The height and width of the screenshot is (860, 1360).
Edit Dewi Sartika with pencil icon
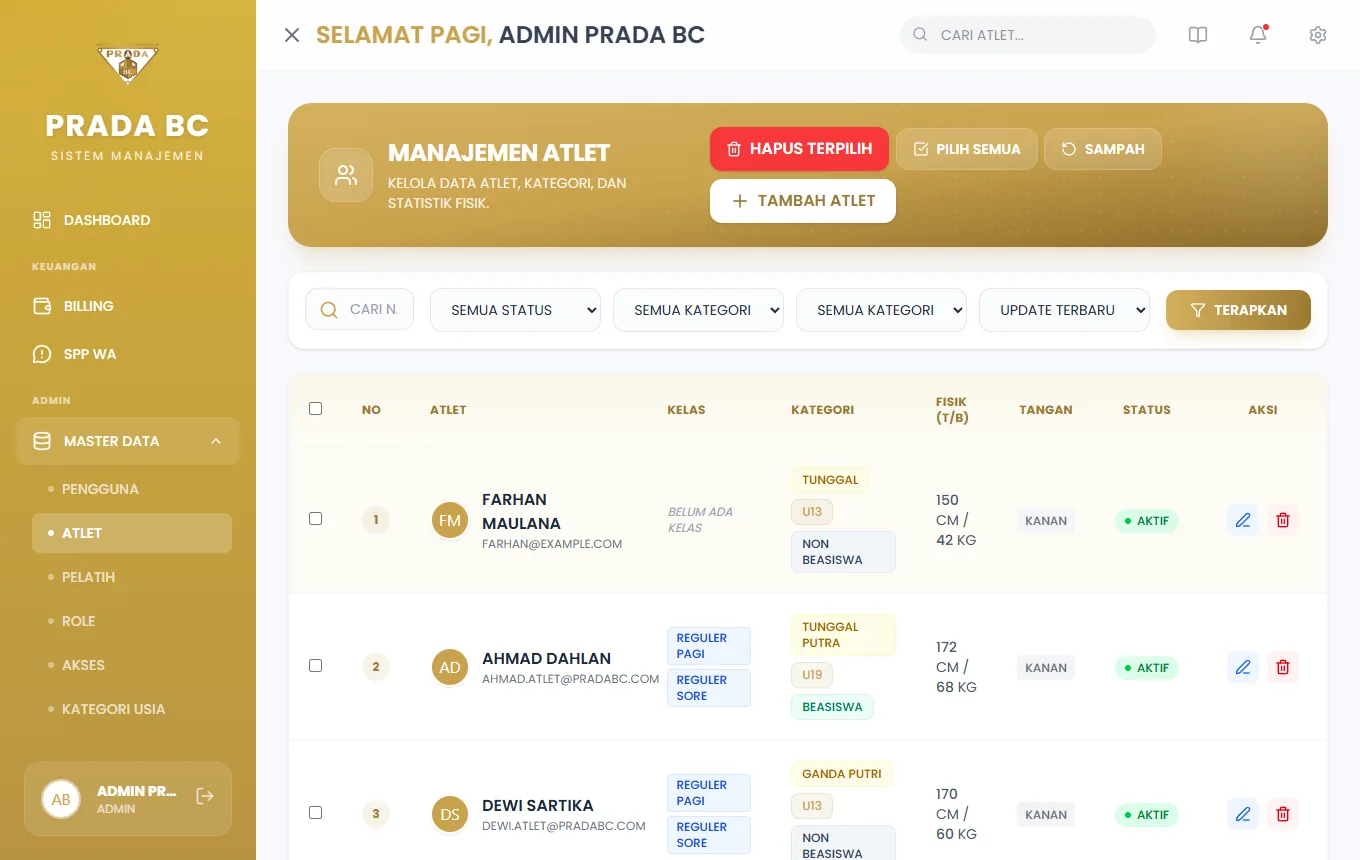(1243, 814)
